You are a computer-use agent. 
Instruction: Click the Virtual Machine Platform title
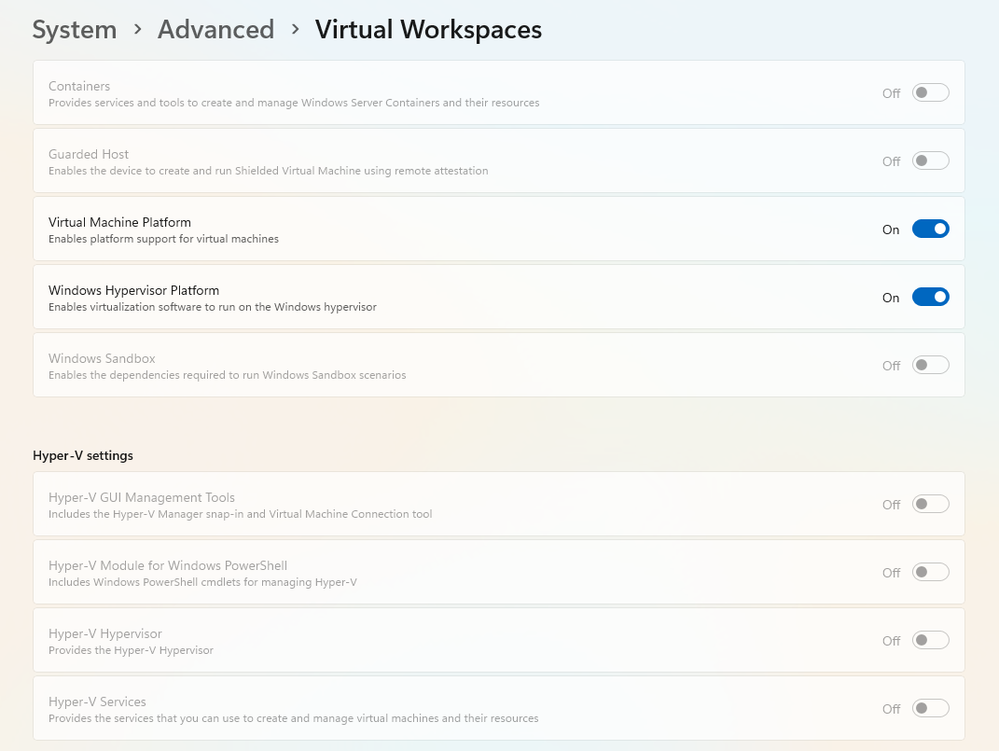120,222
